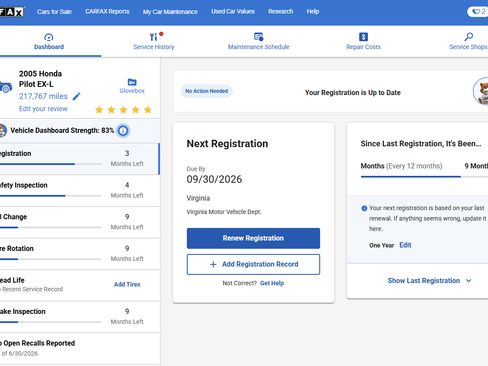Screen dimensions: 488x366
Task: Open saved cars heart badge
Action: 479,11
